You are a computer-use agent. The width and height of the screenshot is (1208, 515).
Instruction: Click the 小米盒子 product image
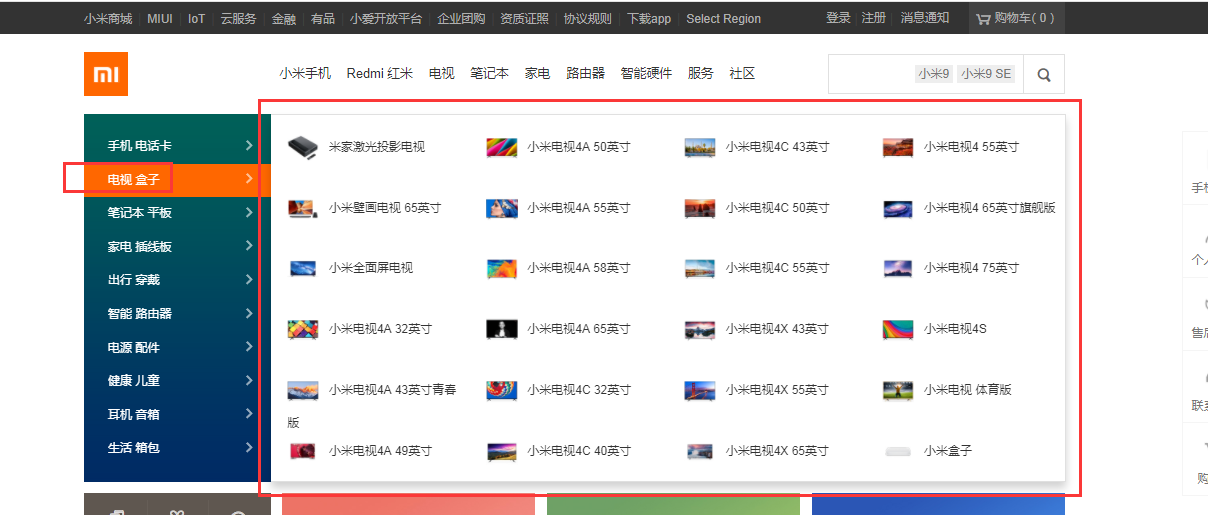898,451
